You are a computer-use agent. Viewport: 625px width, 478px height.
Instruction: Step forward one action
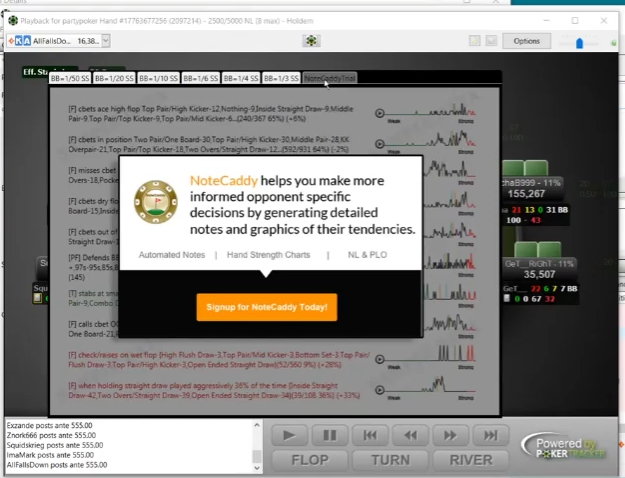[450, 435]
